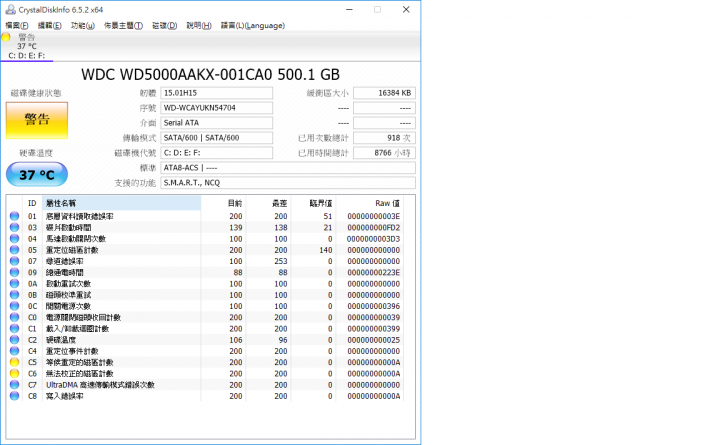Screen dimensions: 720x445
Task: Click the blue status orb for attribute C4
Action: 15,351
